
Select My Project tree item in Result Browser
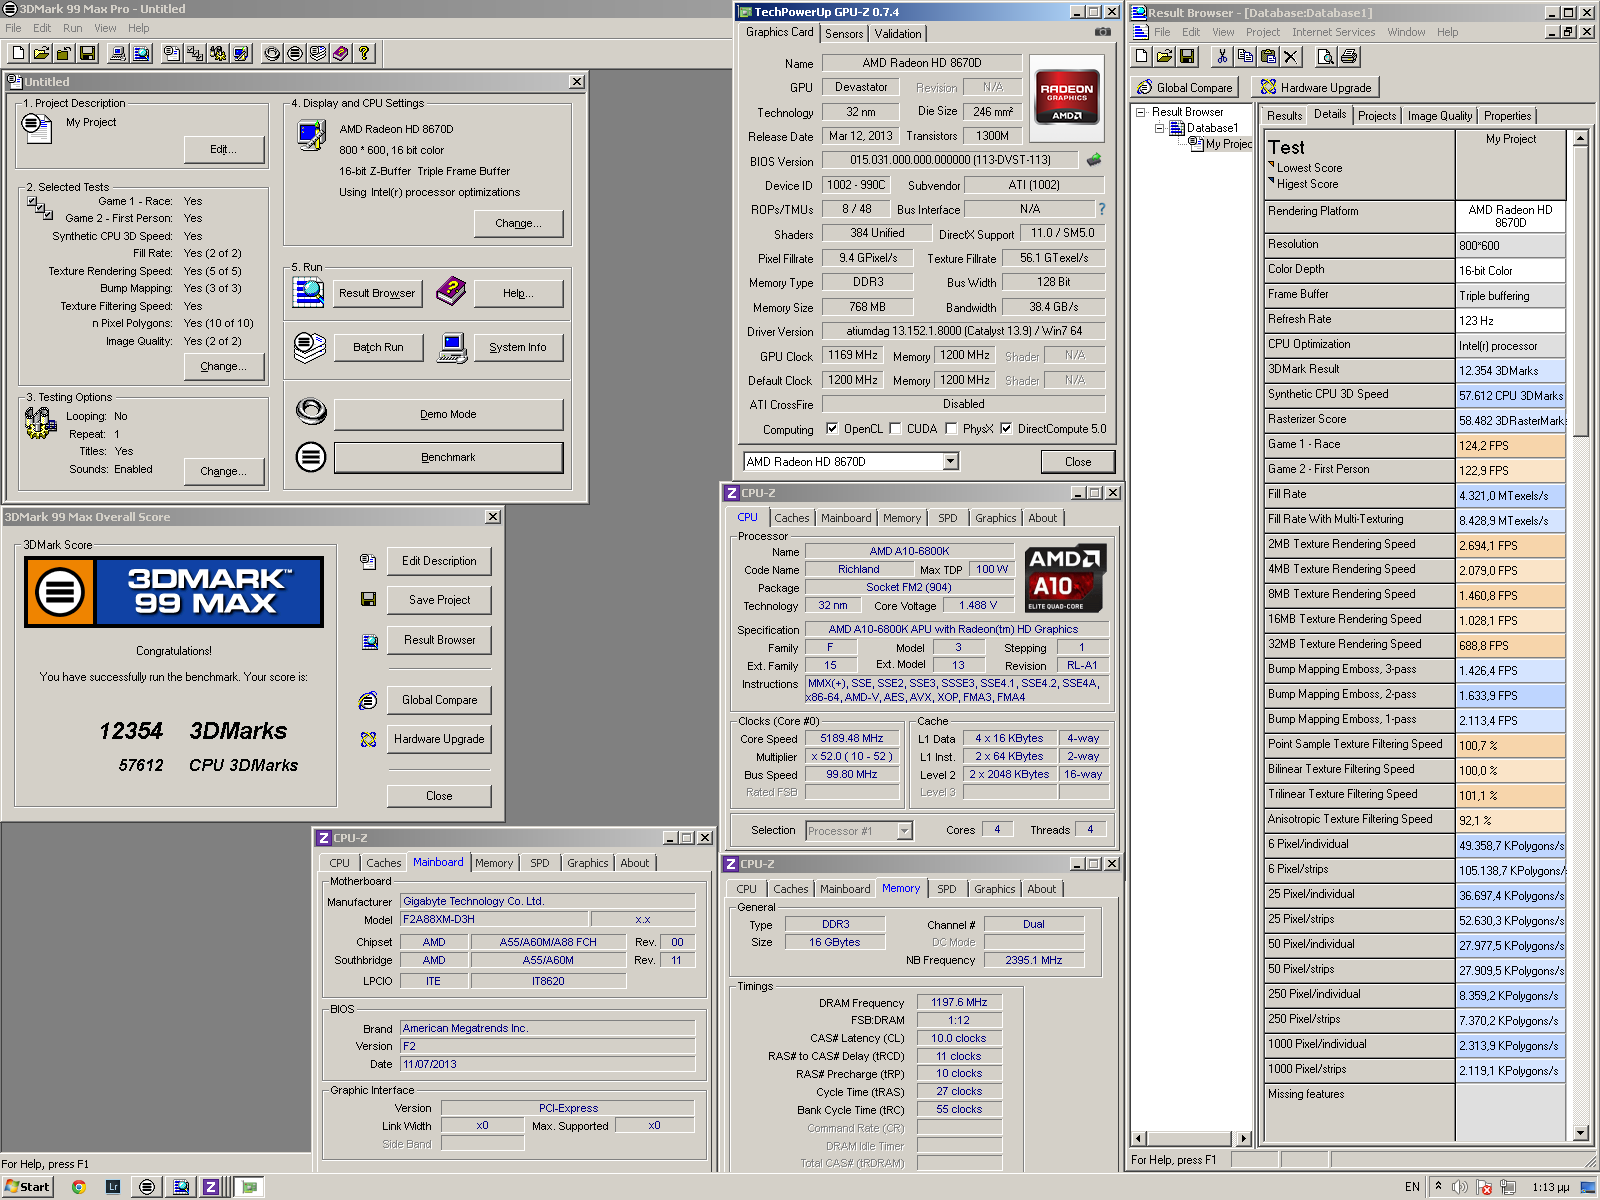click(x=1228, y=144)
